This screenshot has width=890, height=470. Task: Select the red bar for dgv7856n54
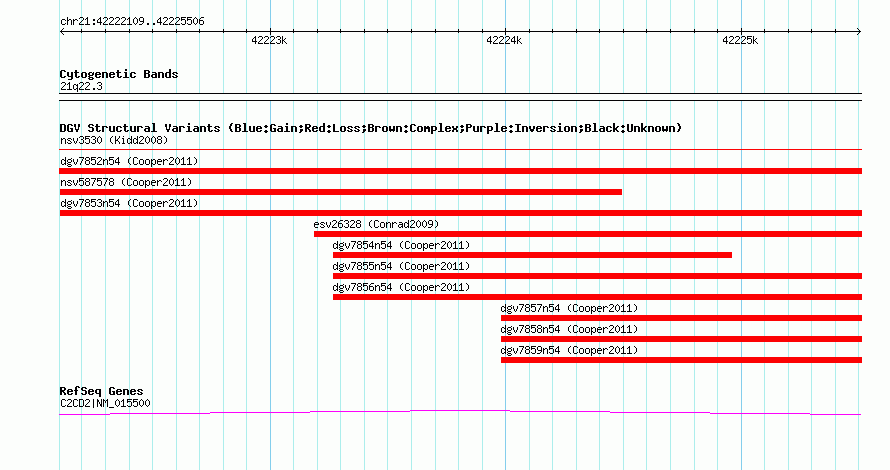(597, 297)
